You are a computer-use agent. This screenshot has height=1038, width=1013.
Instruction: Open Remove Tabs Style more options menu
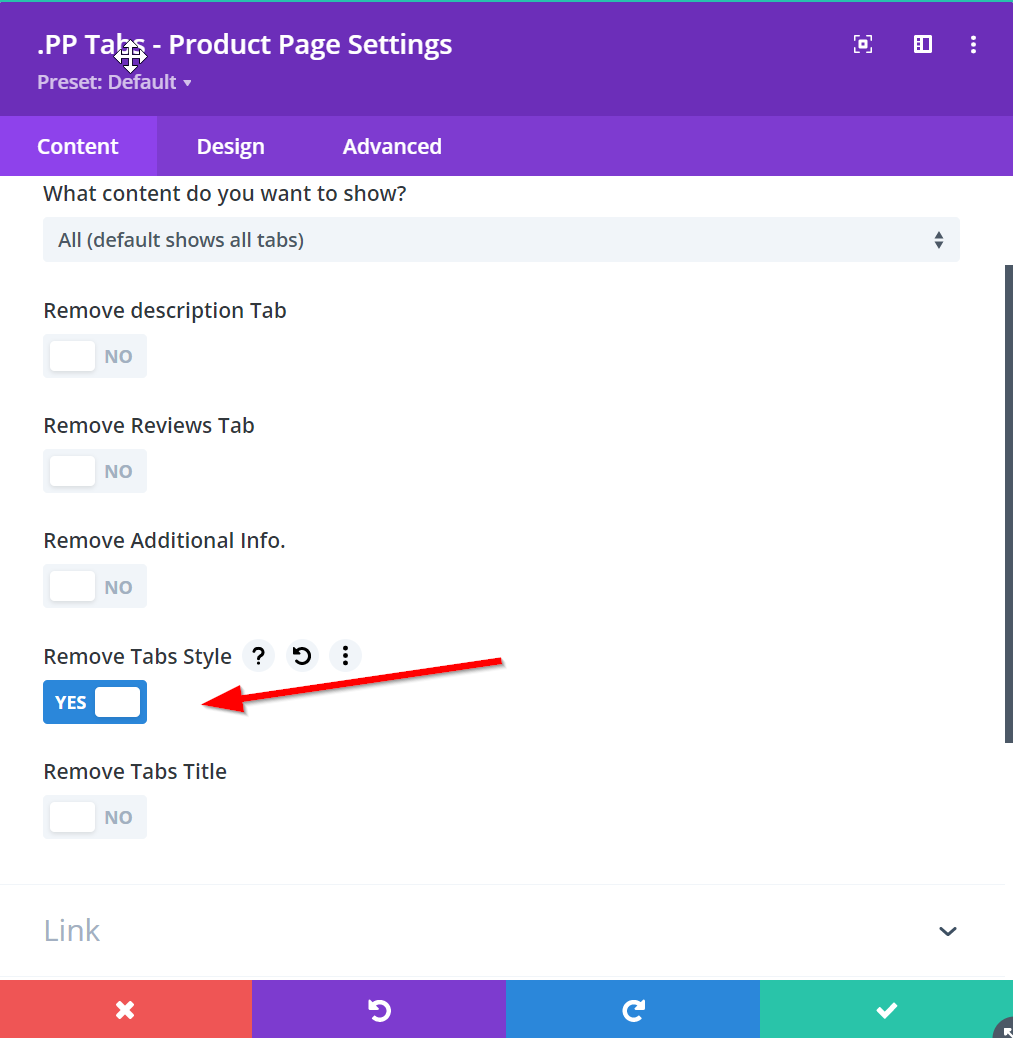(345, 656)
